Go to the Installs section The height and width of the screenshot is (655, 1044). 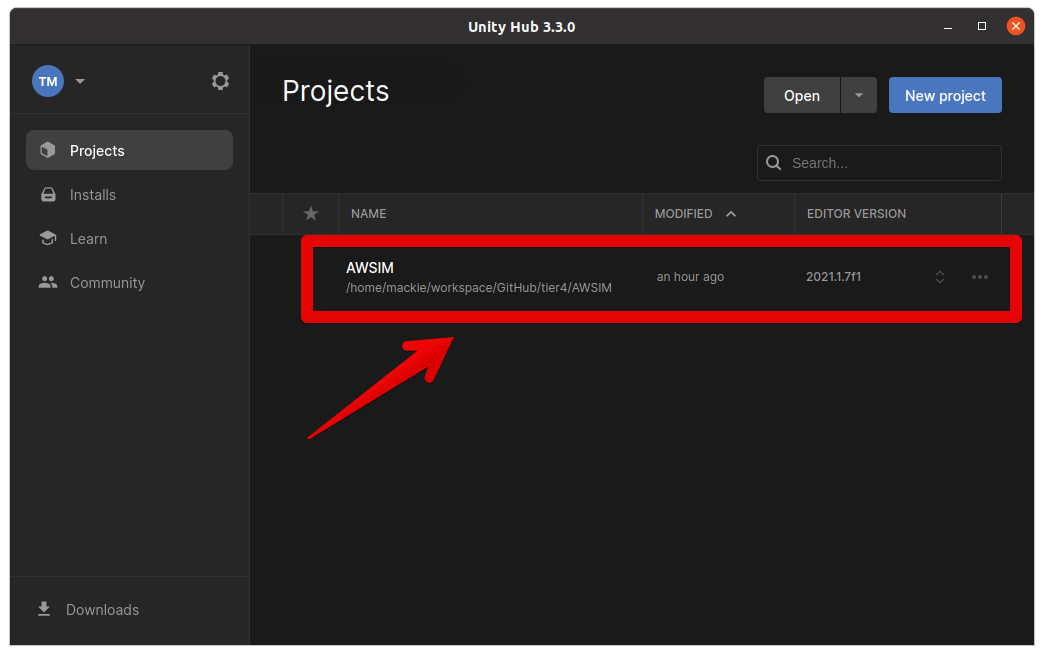pyautogui.click(x=93, y=195)
